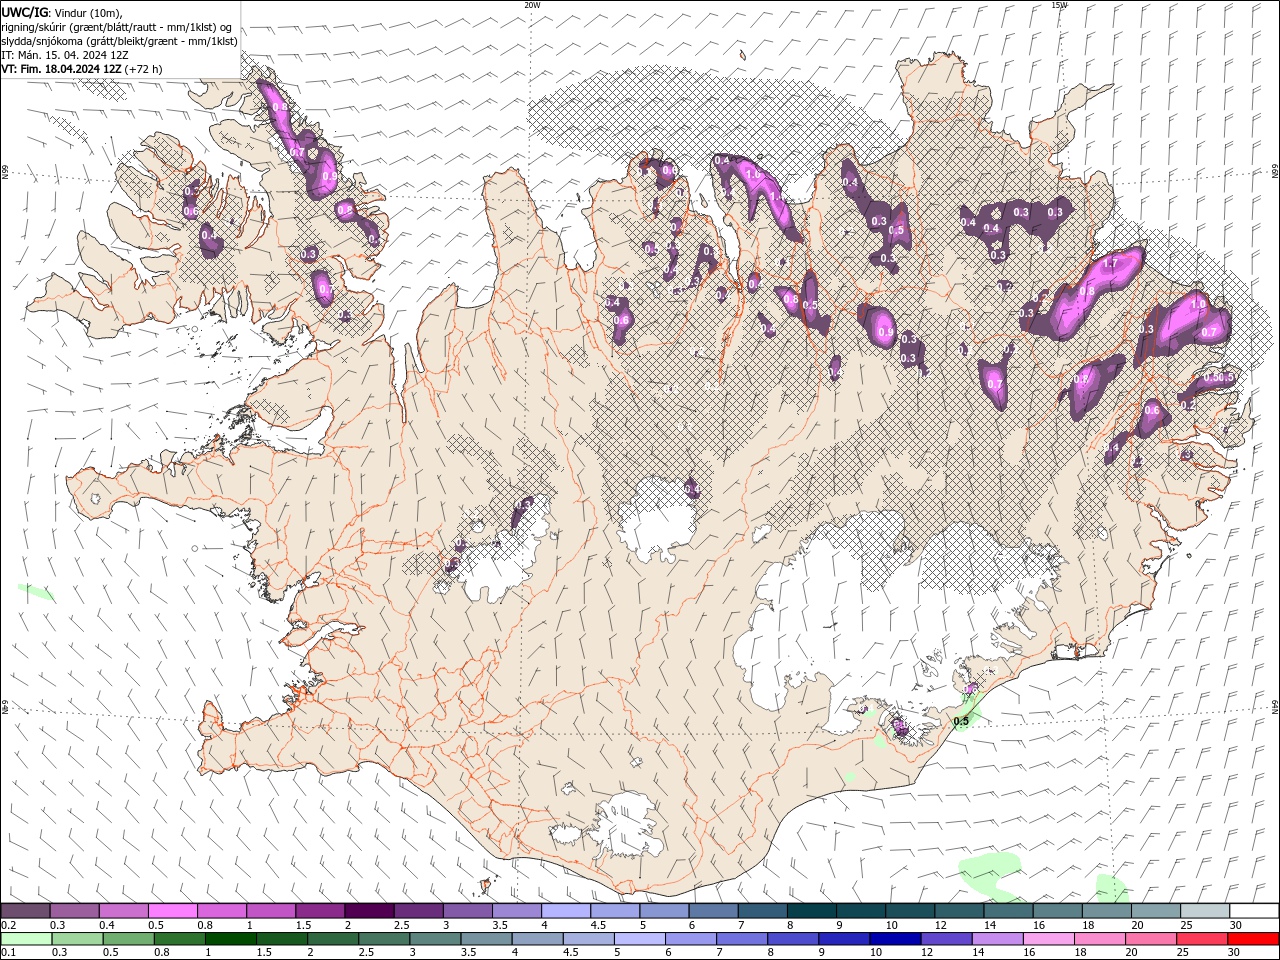Pick the bright pink upper swatch labeled 0.5
The height and width of the screenshot is (960, 1280).
click(173, 910)
